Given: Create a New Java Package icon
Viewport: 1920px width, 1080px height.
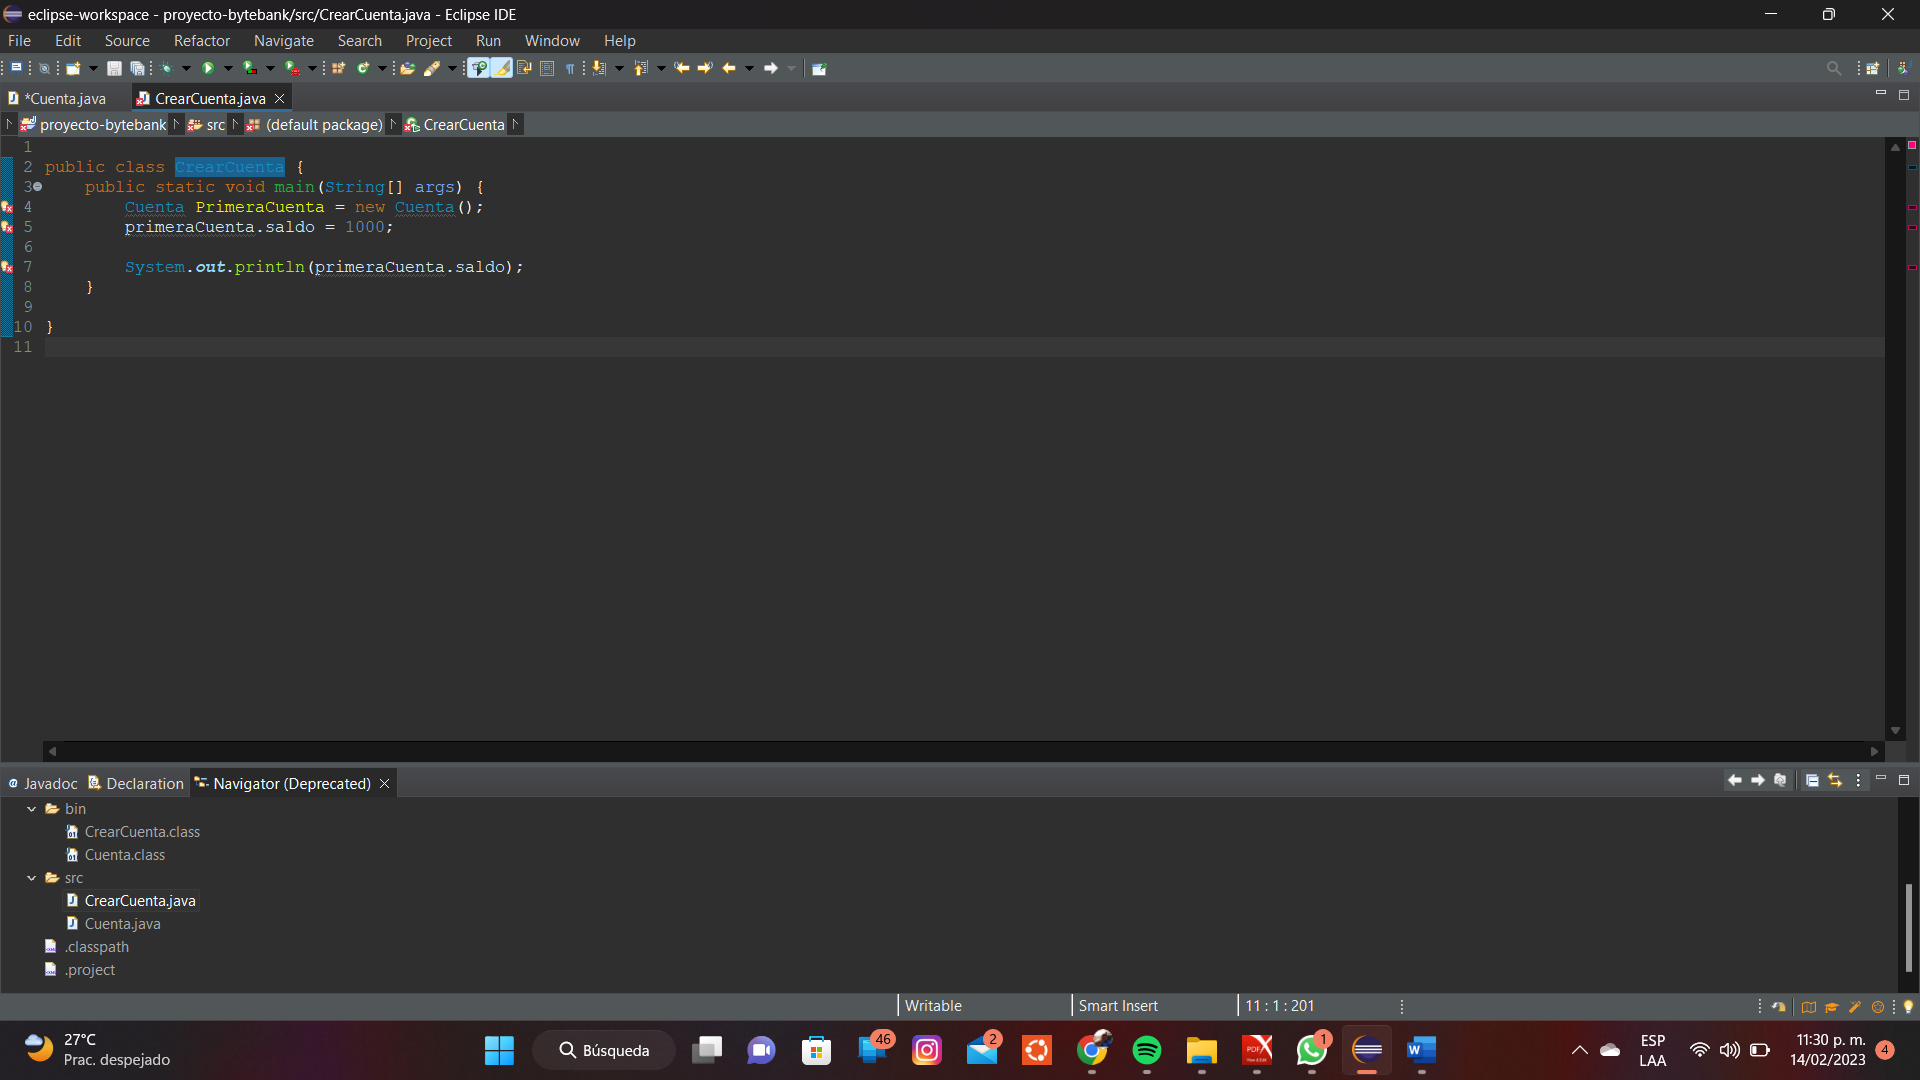Looking at the screenshot, I should pos(338,68).
